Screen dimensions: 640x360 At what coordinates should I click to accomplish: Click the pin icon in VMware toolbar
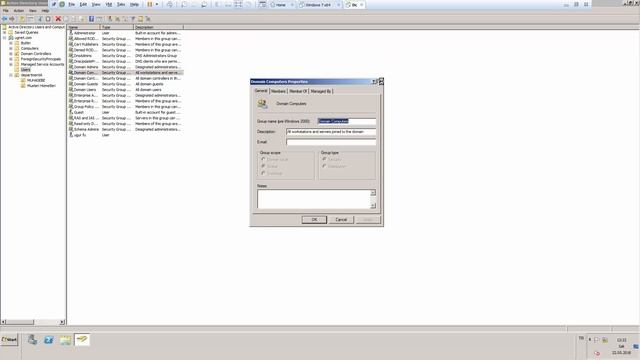54,4
